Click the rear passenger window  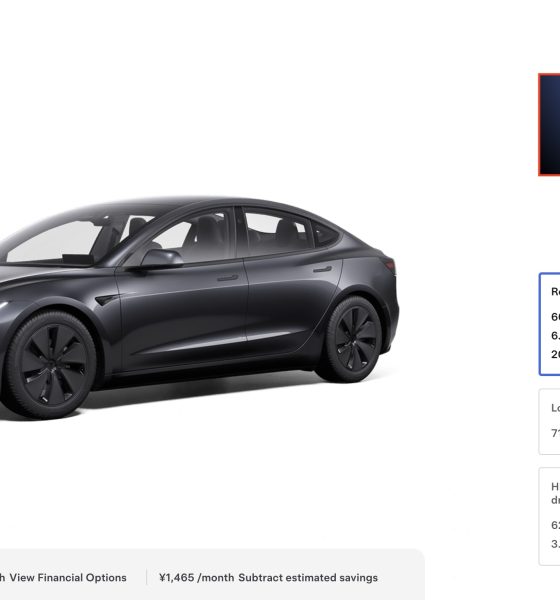(x=276, y=230)
